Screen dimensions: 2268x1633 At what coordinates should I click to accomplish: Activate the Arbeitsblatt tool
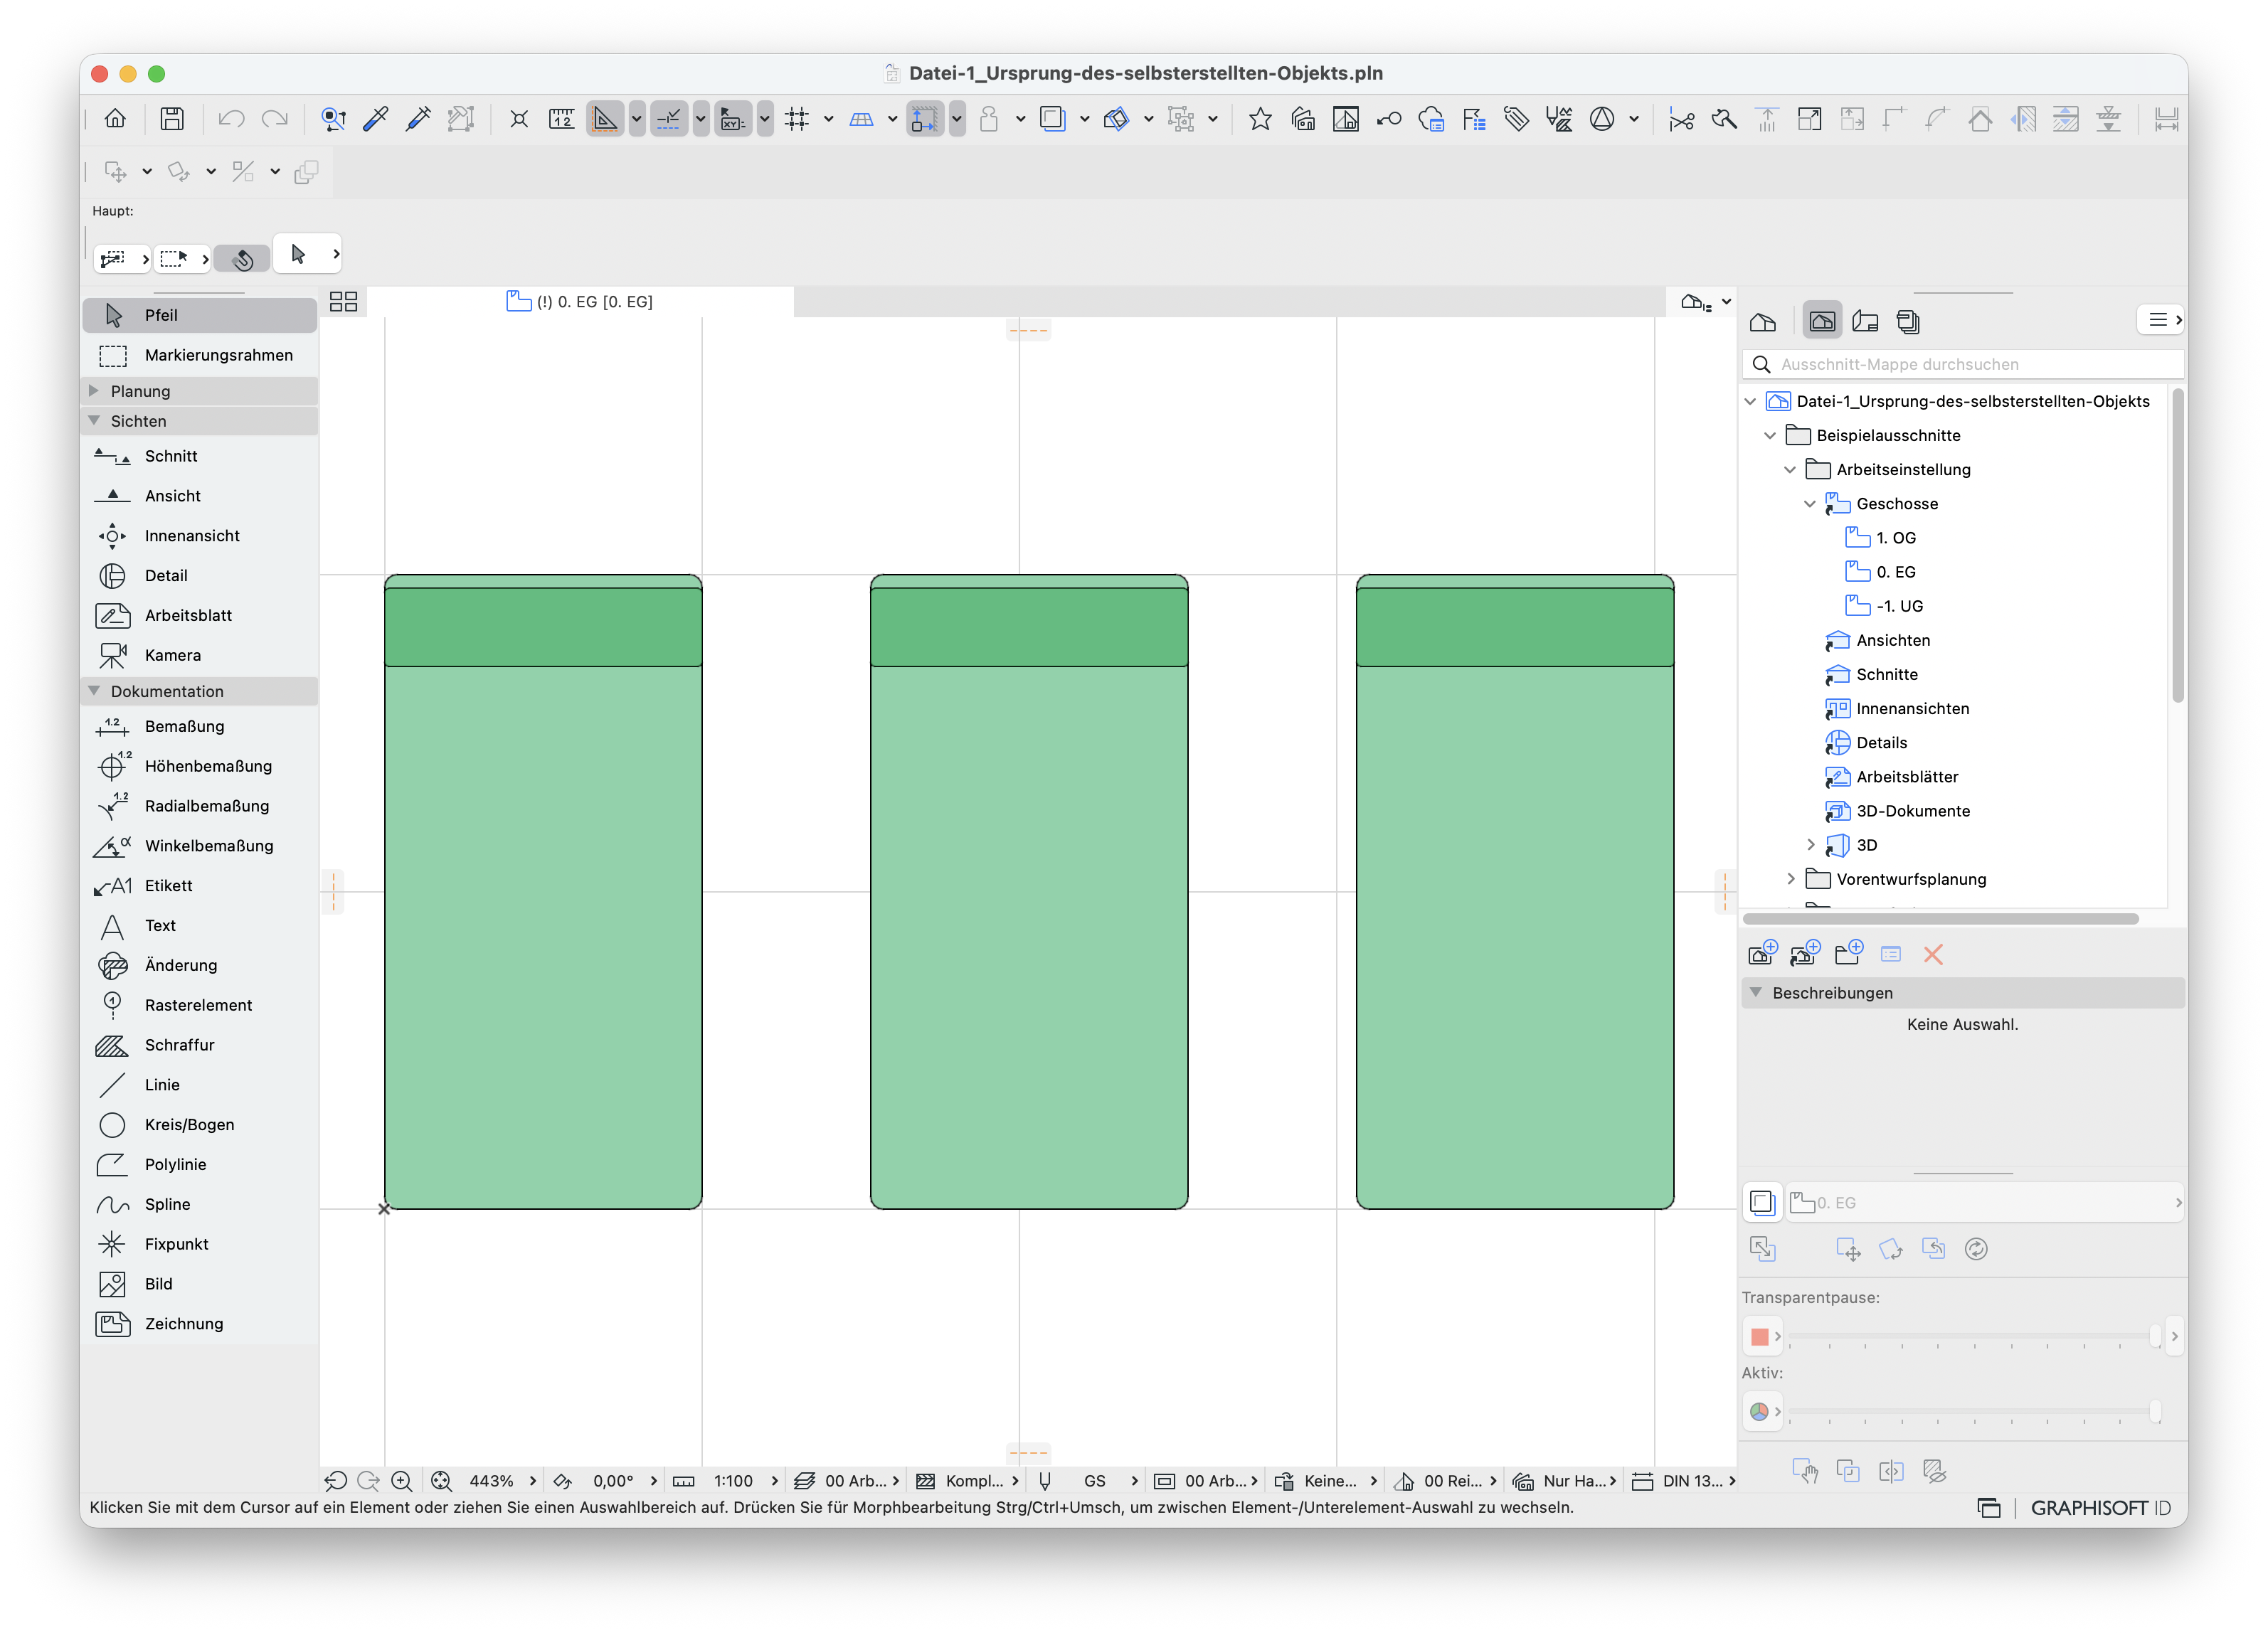199,616
